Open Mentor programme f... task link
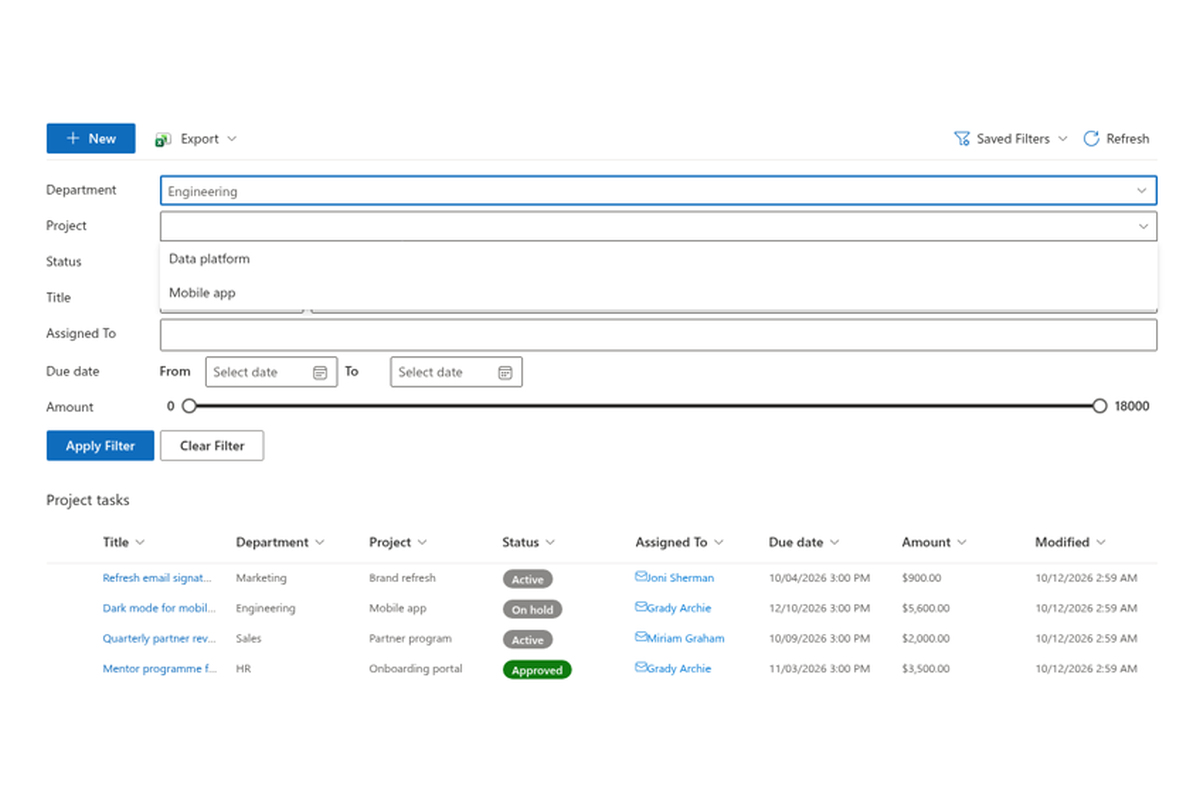1200x800 pixels. 159,669
